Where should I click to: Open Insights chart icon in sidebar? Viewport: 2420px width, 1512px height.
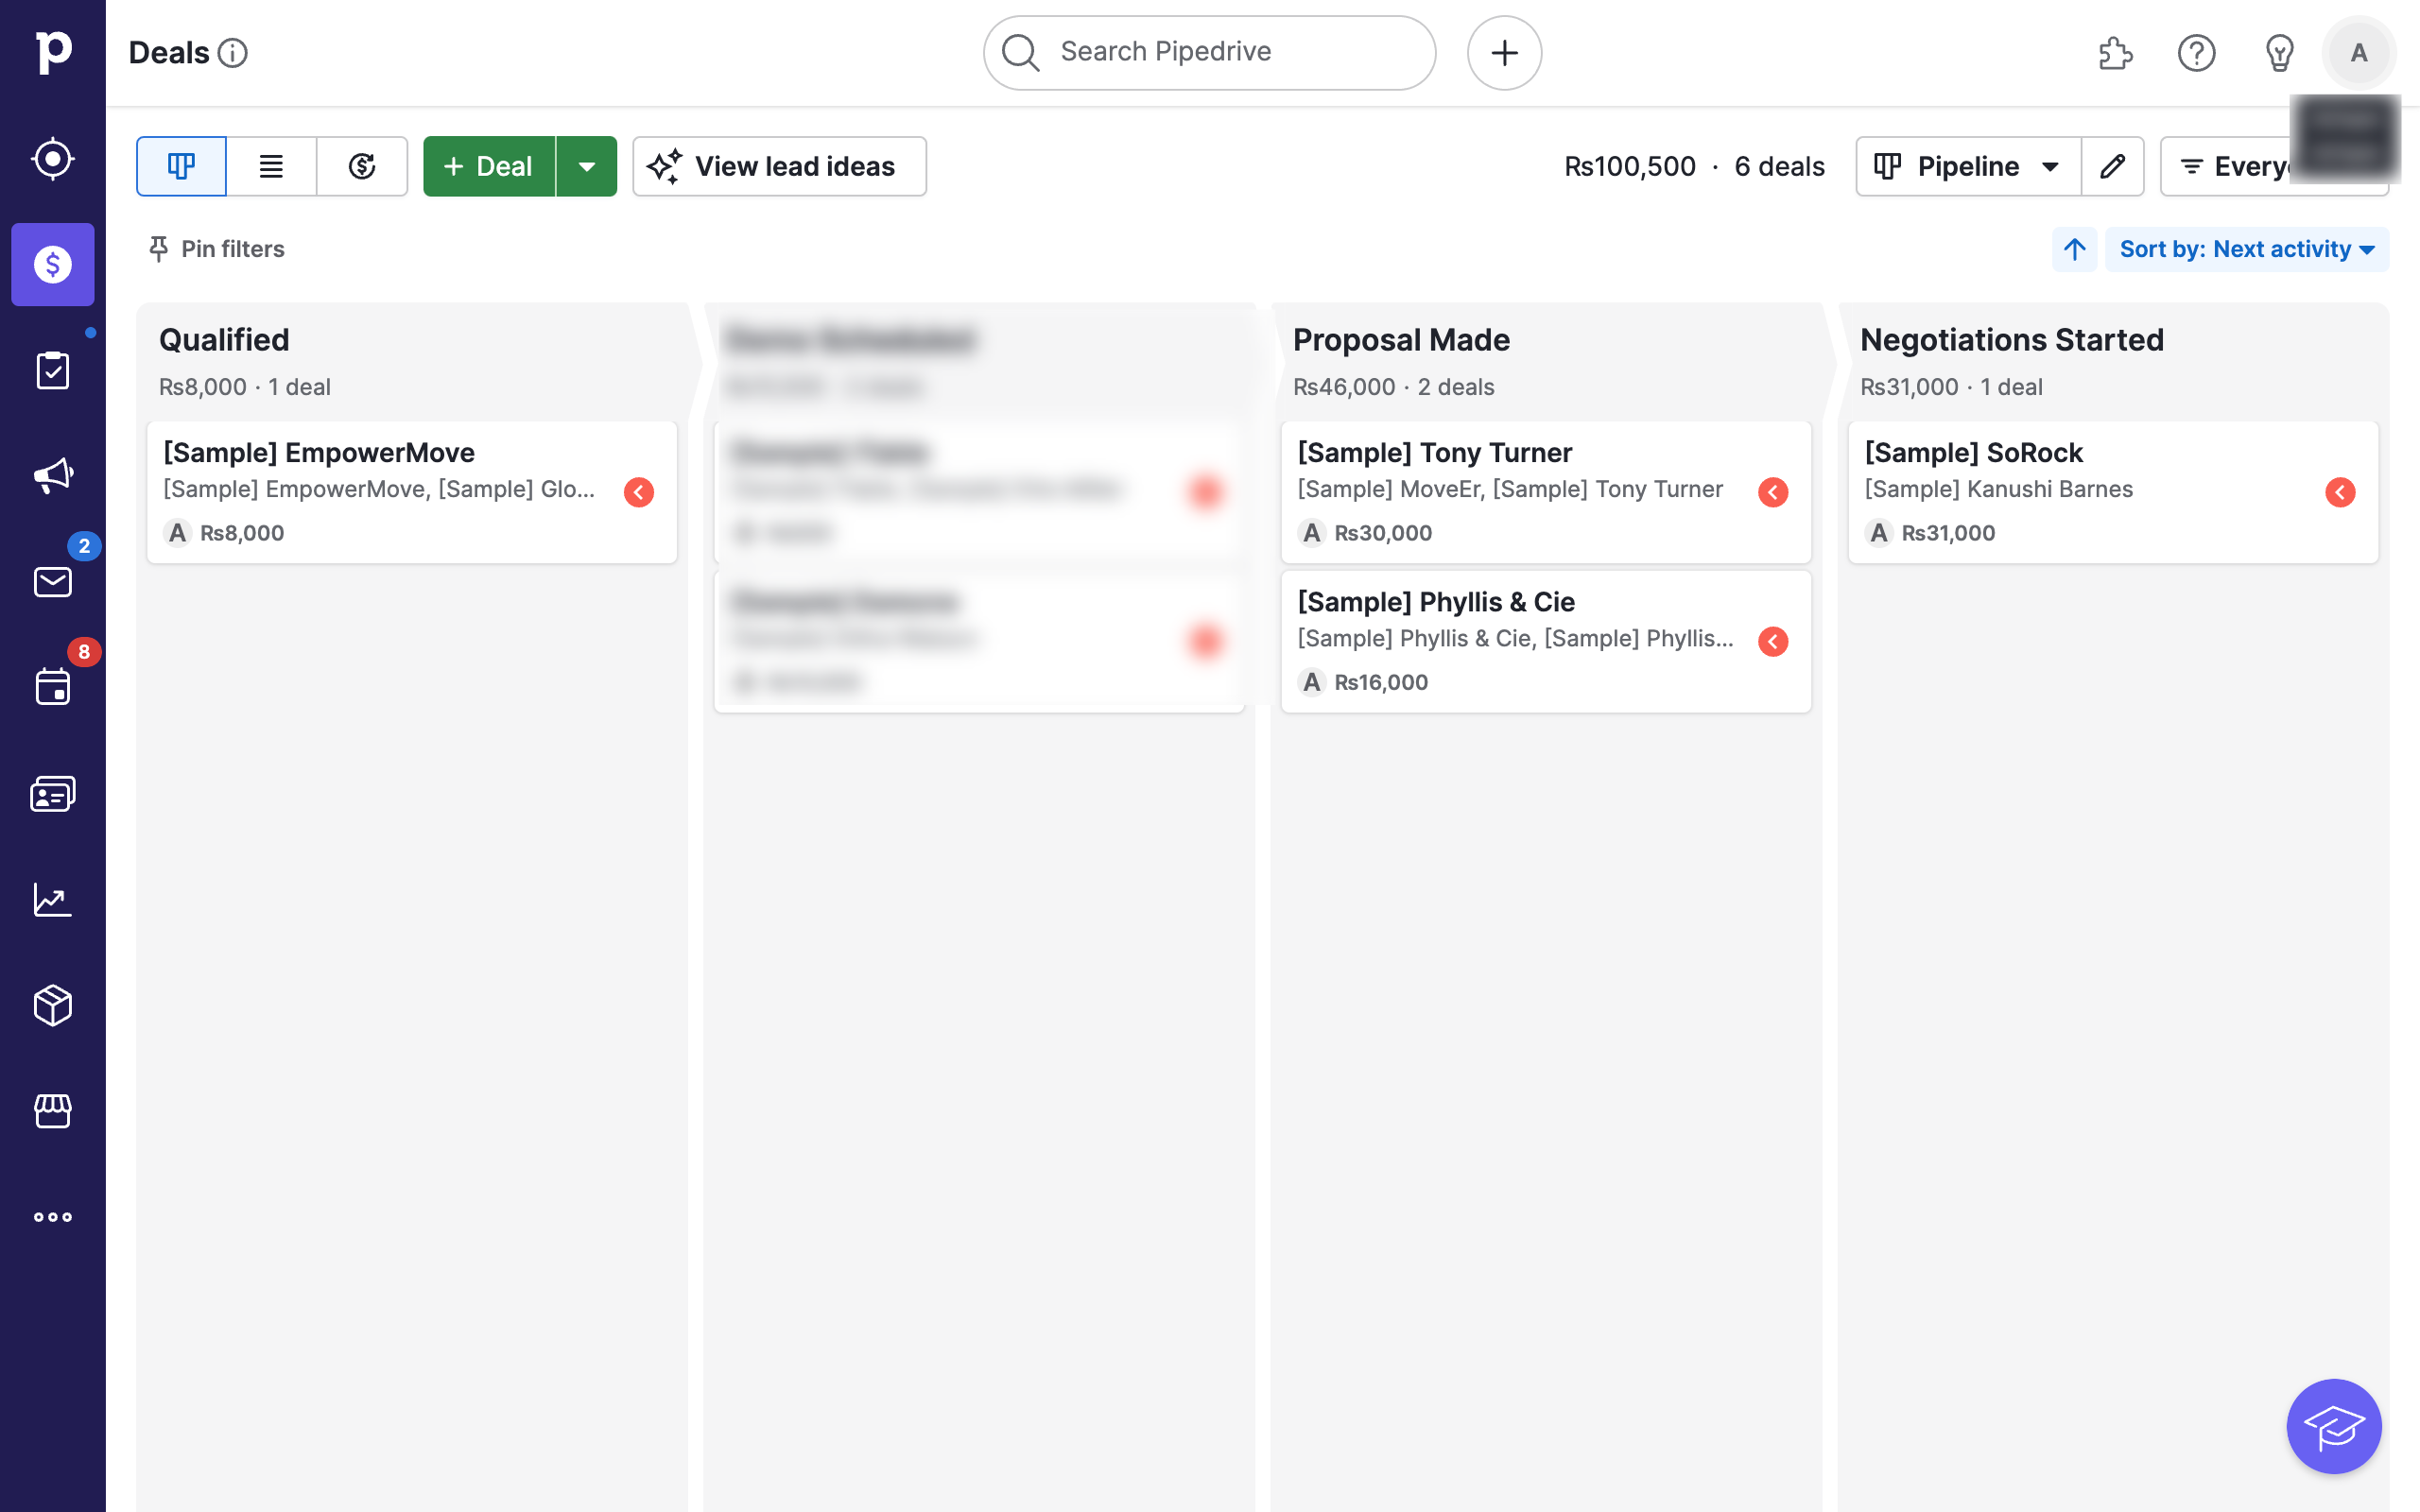52,899
